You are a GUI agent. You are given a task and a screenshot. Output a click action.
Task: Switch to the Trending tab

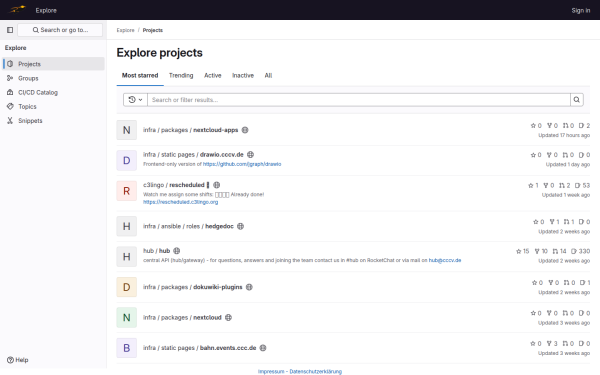[x=181, y=75]
